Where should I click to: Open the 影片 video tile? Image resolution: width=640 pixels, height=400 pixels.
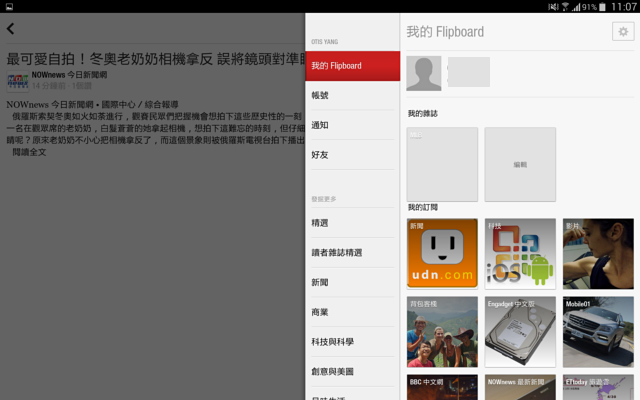point(598,253)
